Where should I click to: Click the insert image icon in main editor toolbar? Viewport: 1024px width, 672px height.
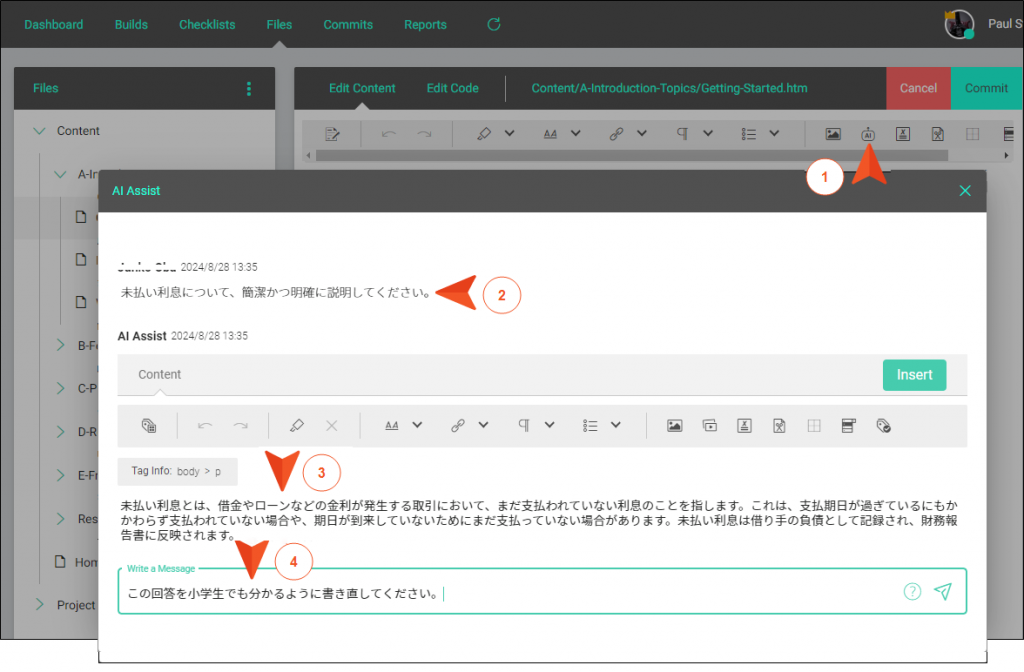(833, 134)
